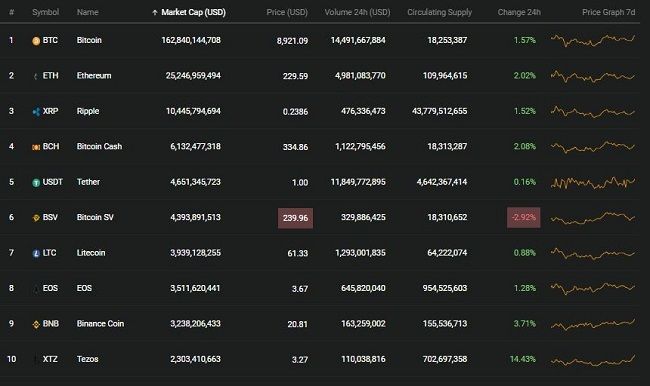Viewport: 650px width, 386px height.
Task: Click Ripple supply 43,779,512,655
Action: (439, 111)
